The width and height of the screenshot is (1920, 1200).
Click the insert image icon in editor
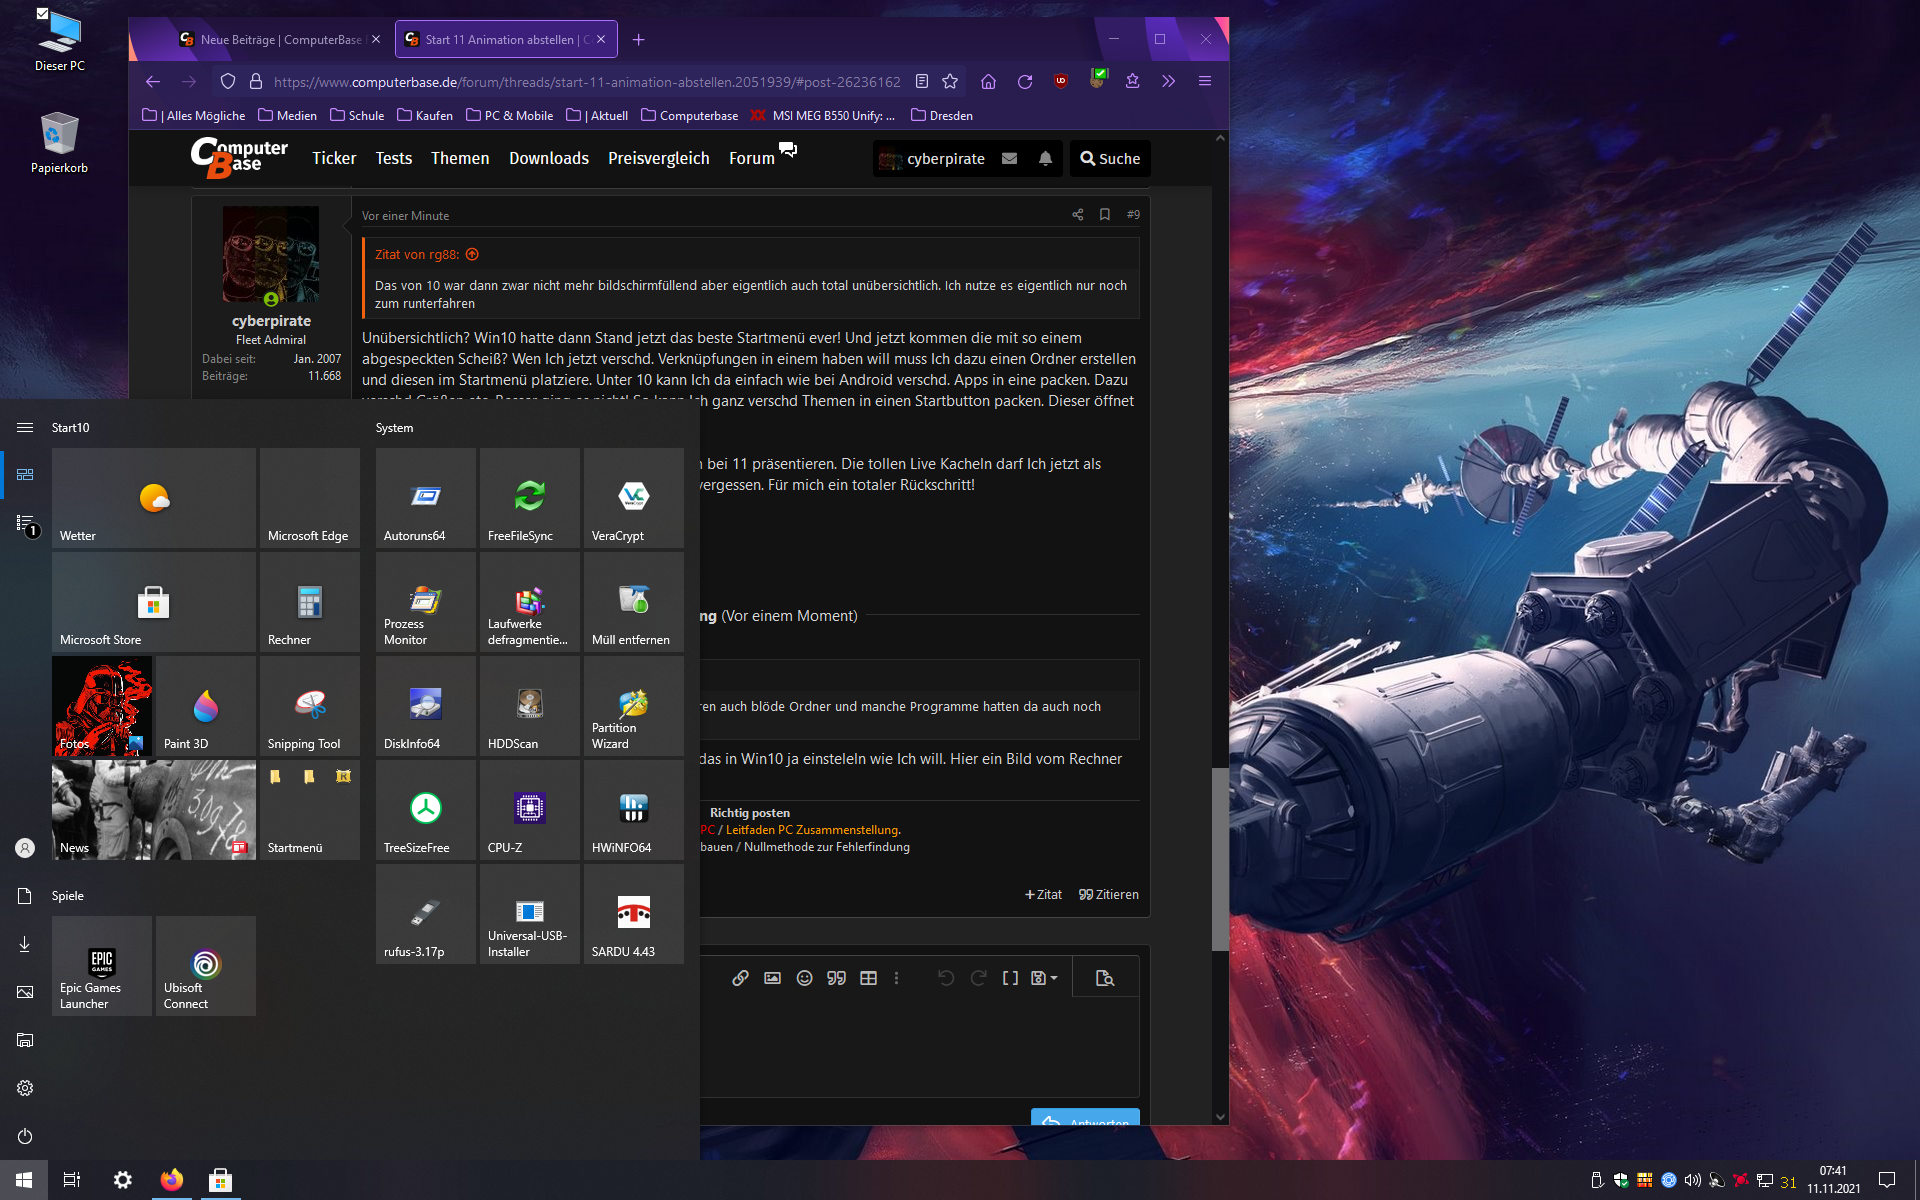(x=772, y=978)
